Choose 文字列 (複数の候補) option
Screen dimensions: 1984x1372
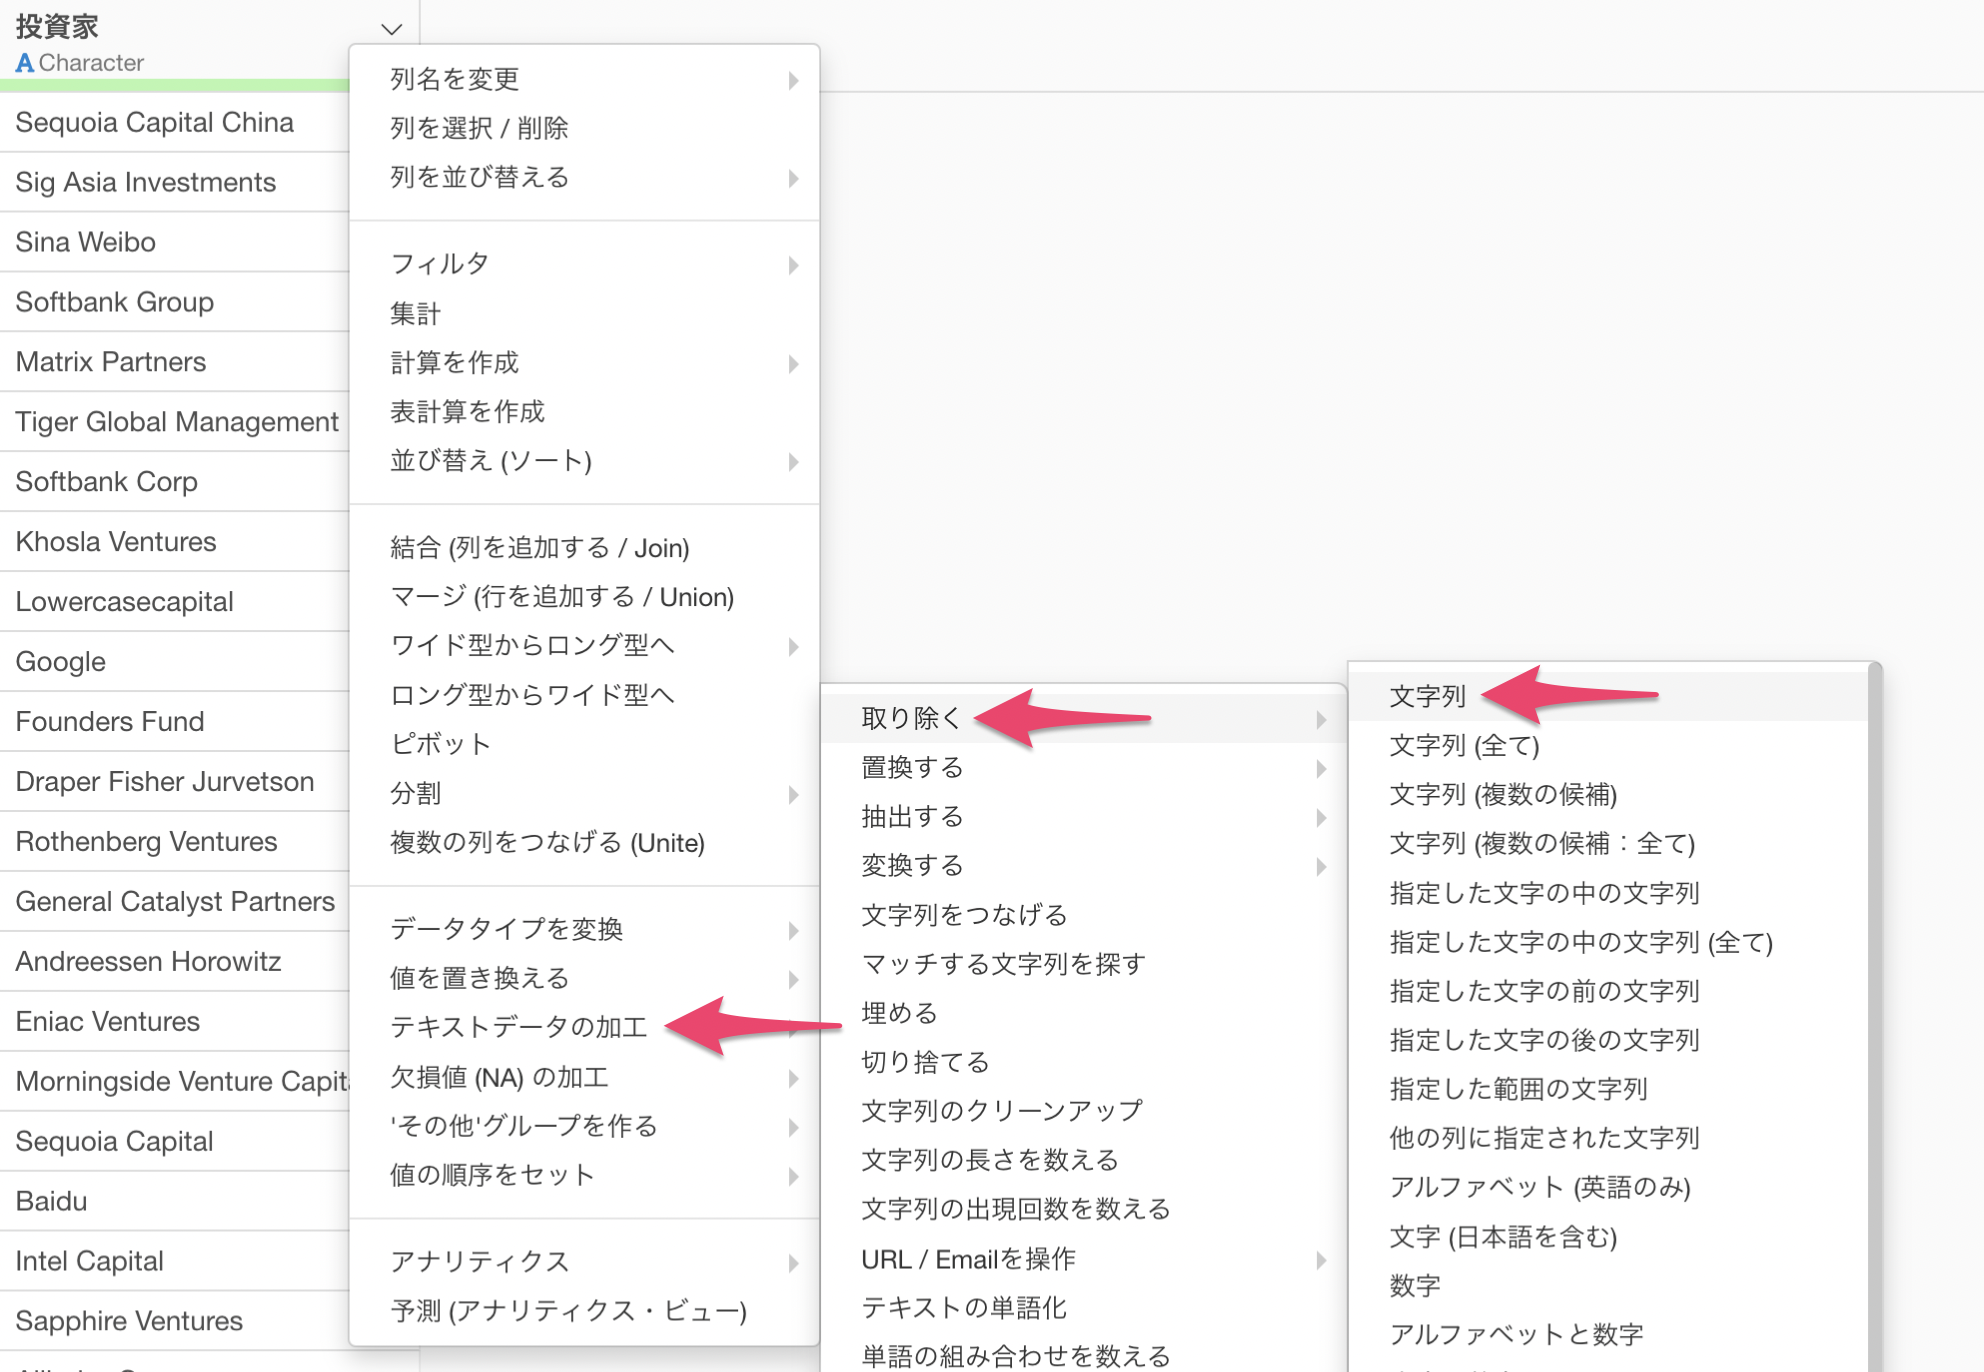pyautogui.click(x=1503, y=794)
